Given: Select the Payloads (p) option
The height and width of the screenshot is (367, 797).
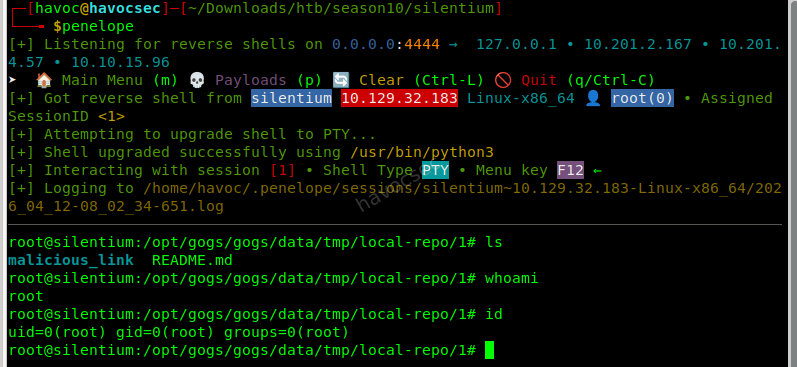Looking at the screenshot, I should point(268,80).
